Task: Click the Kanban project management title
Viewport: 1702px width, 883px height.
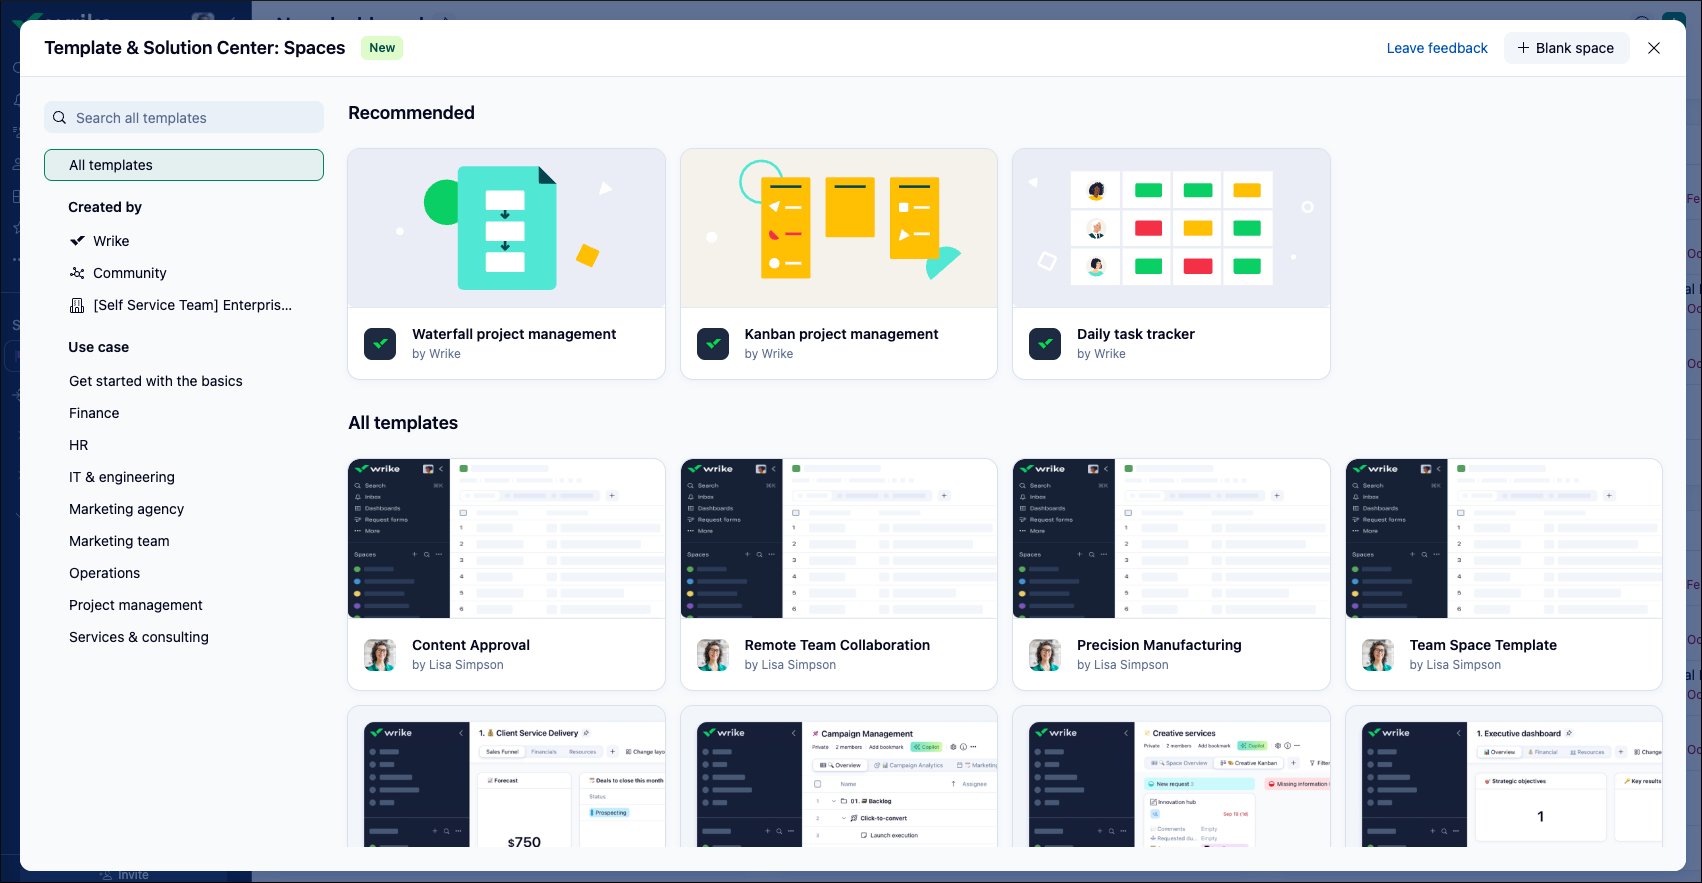Action: click(841, 334)
